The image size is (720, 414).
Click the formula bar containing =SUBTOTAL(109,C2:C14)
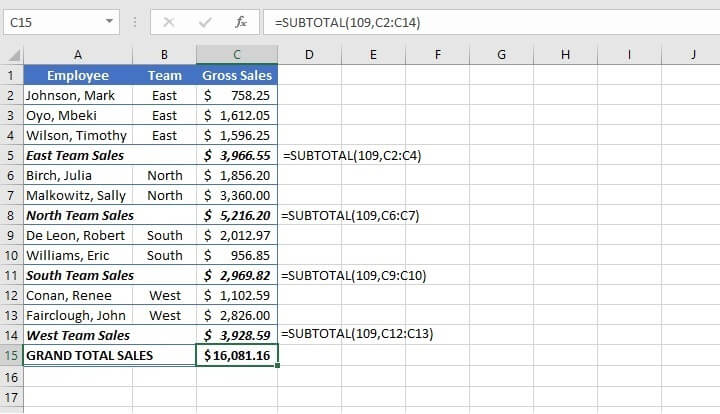pyautogui.click(x=491, y=22)
